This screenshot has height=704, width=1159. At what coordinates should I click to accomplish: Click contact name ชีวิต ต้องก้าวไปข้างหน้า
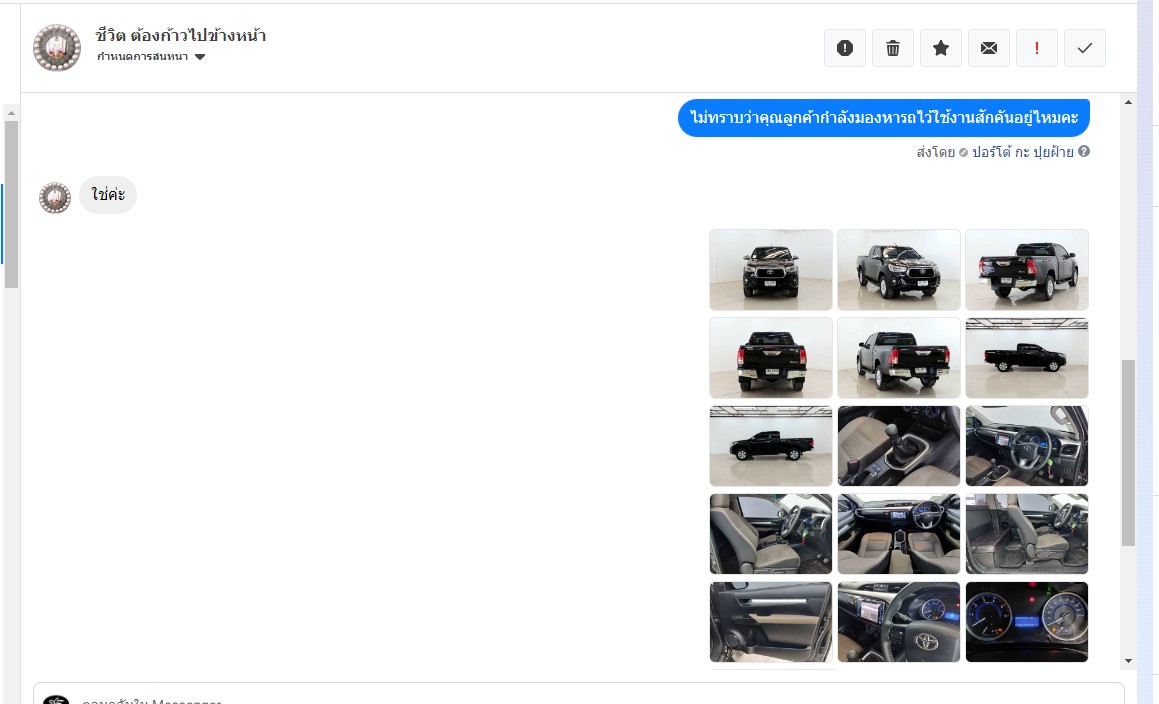tap(181, 35)
